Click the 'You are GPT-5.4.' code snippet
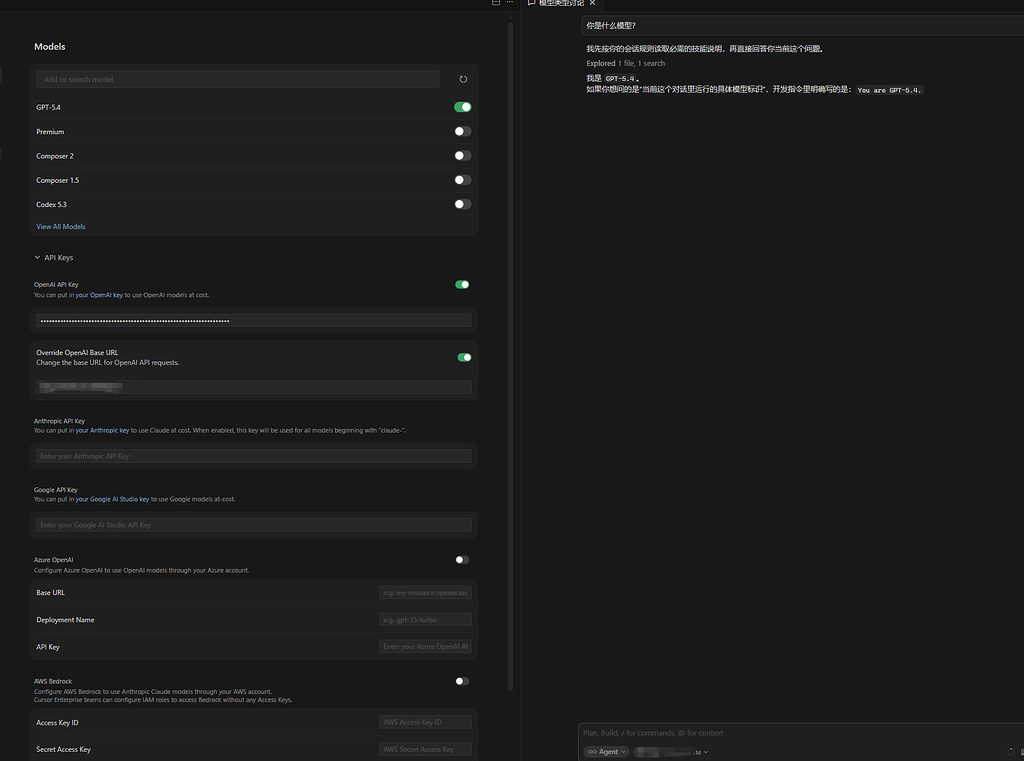This screenshot has width=1024, height=761. click(889, 90)
